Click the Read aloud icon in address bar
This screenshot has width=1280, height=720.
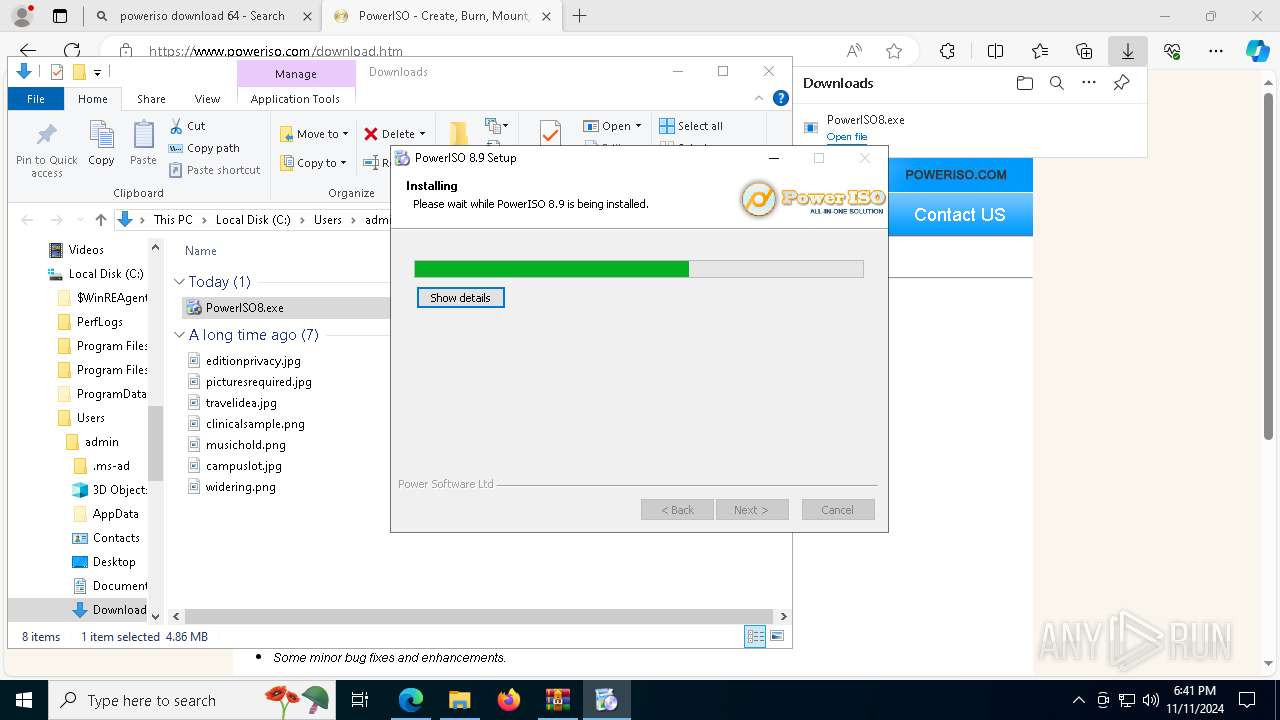point(854,51)
